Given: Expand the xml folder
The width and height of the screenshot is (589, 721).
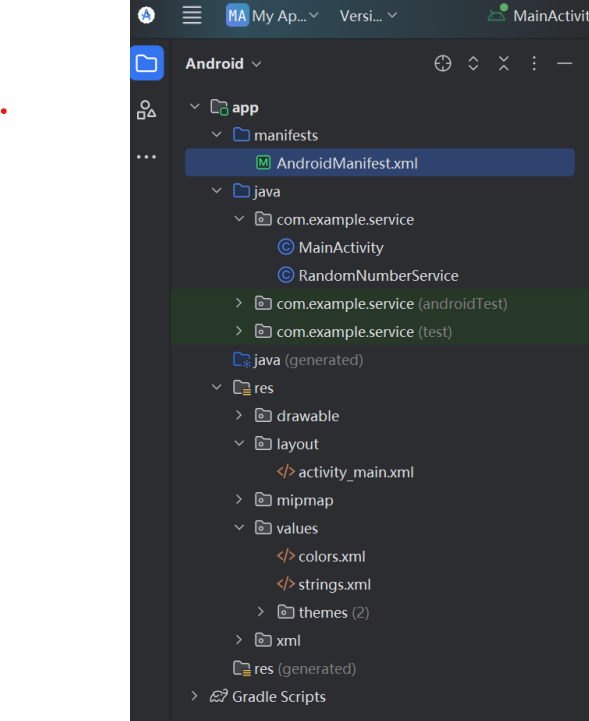Looking at the screenshot, I should pos(239,640).
